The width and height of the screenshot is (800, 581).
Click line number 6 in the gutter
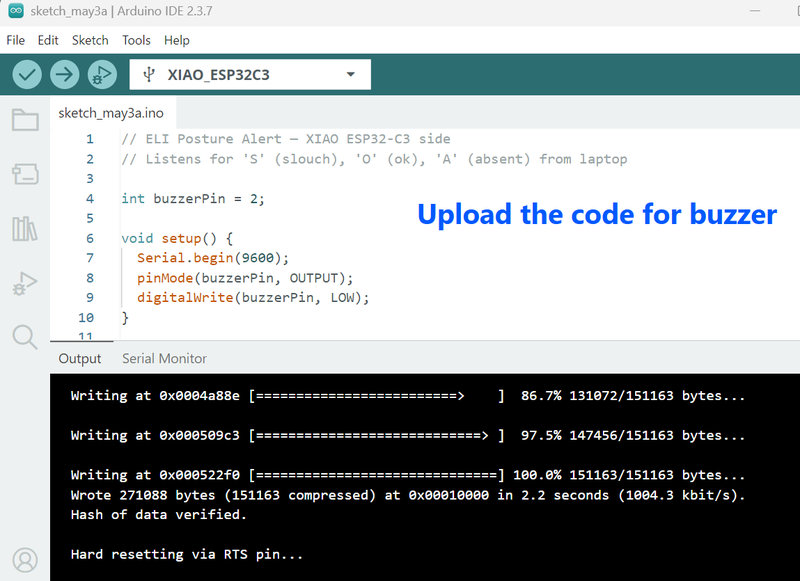tap(90, 238)
